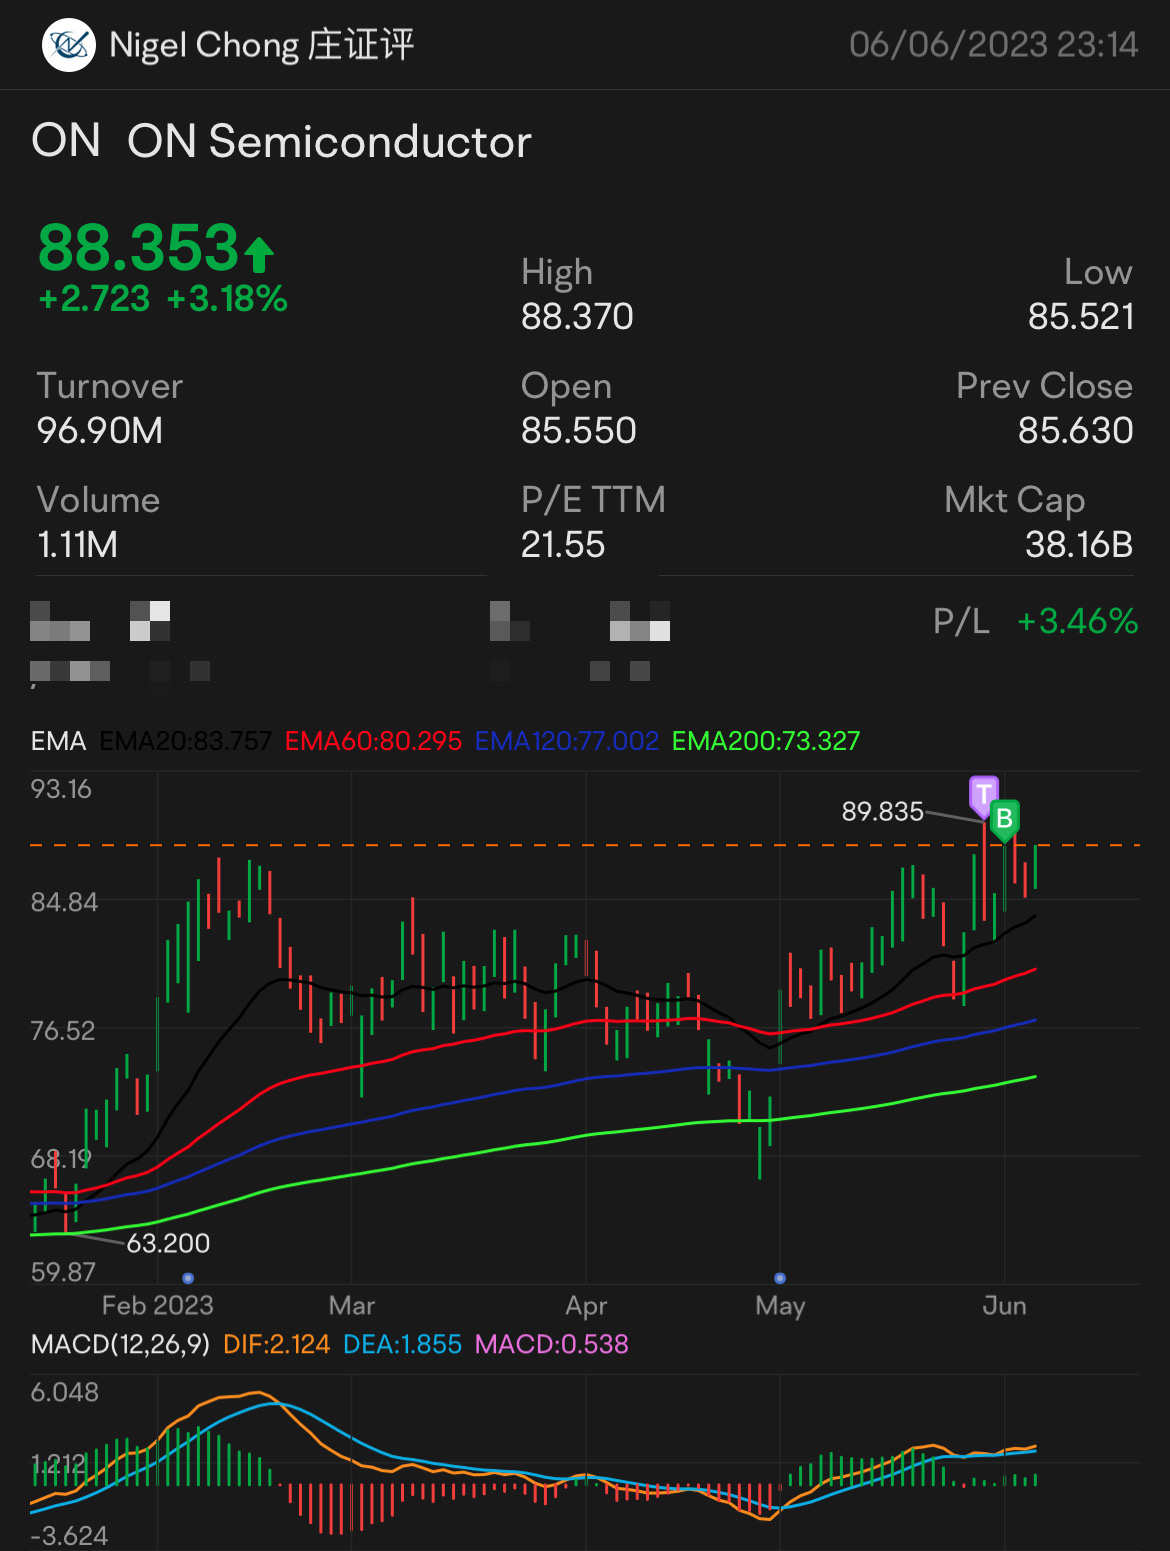Tap the P/E TTM value 21.55

point(563,545)
